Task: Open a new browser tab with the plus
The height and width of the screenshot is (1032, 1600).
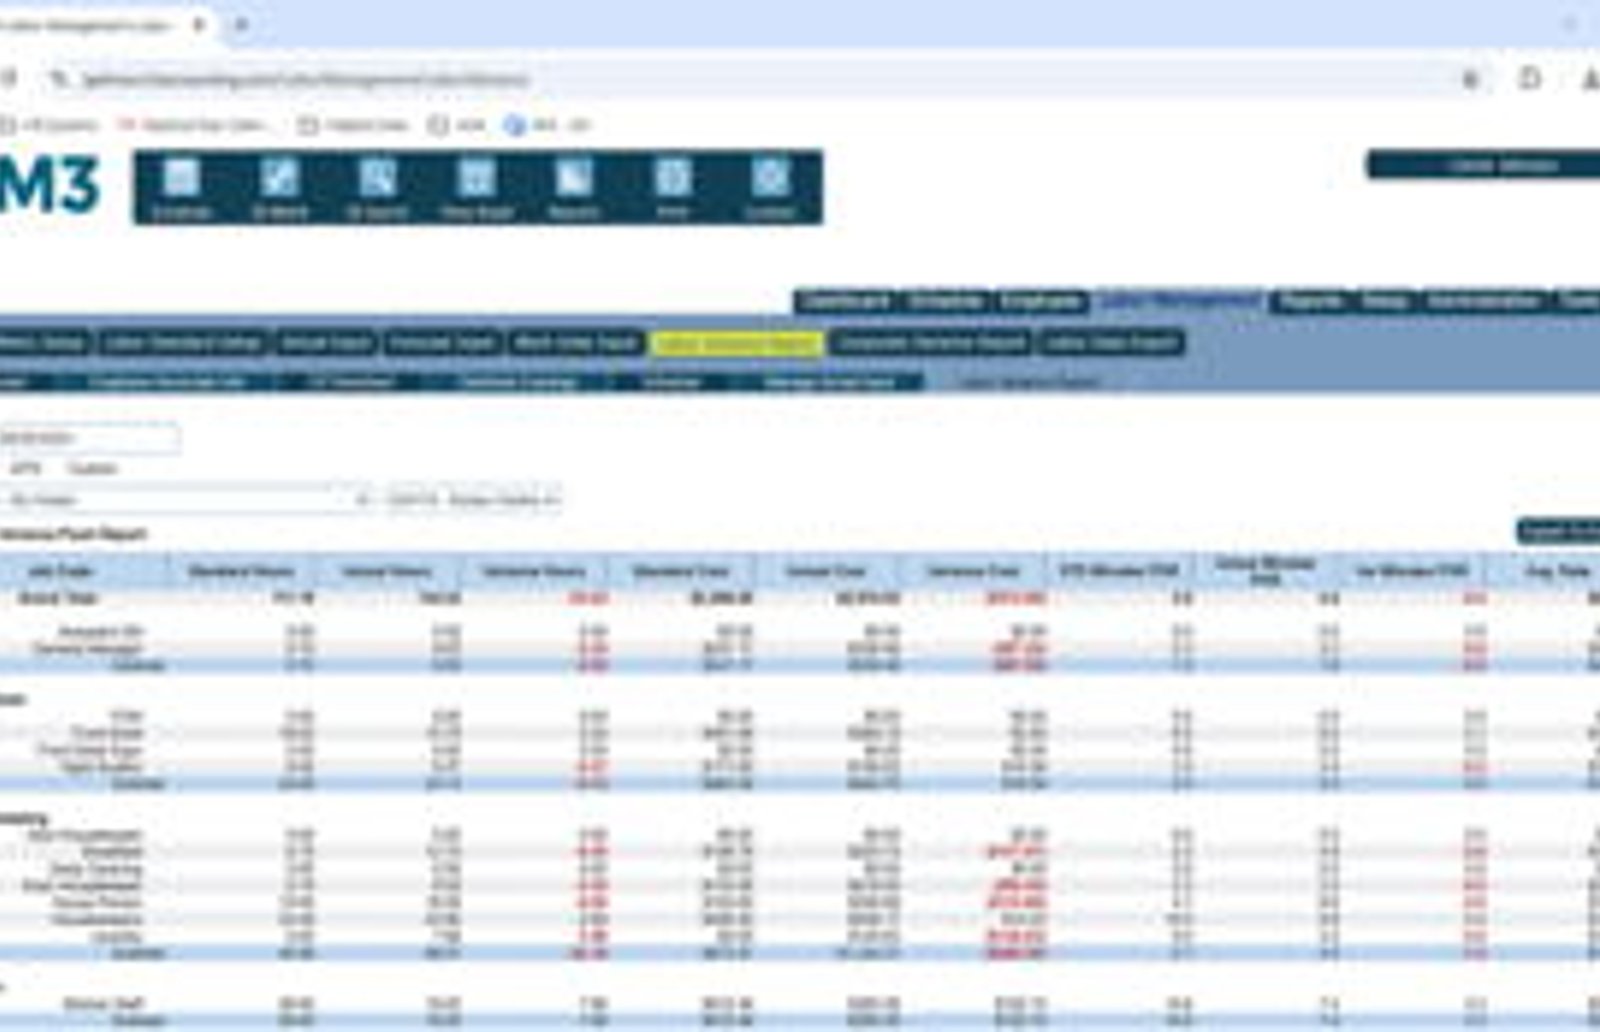Action: (x=241, y=25)
